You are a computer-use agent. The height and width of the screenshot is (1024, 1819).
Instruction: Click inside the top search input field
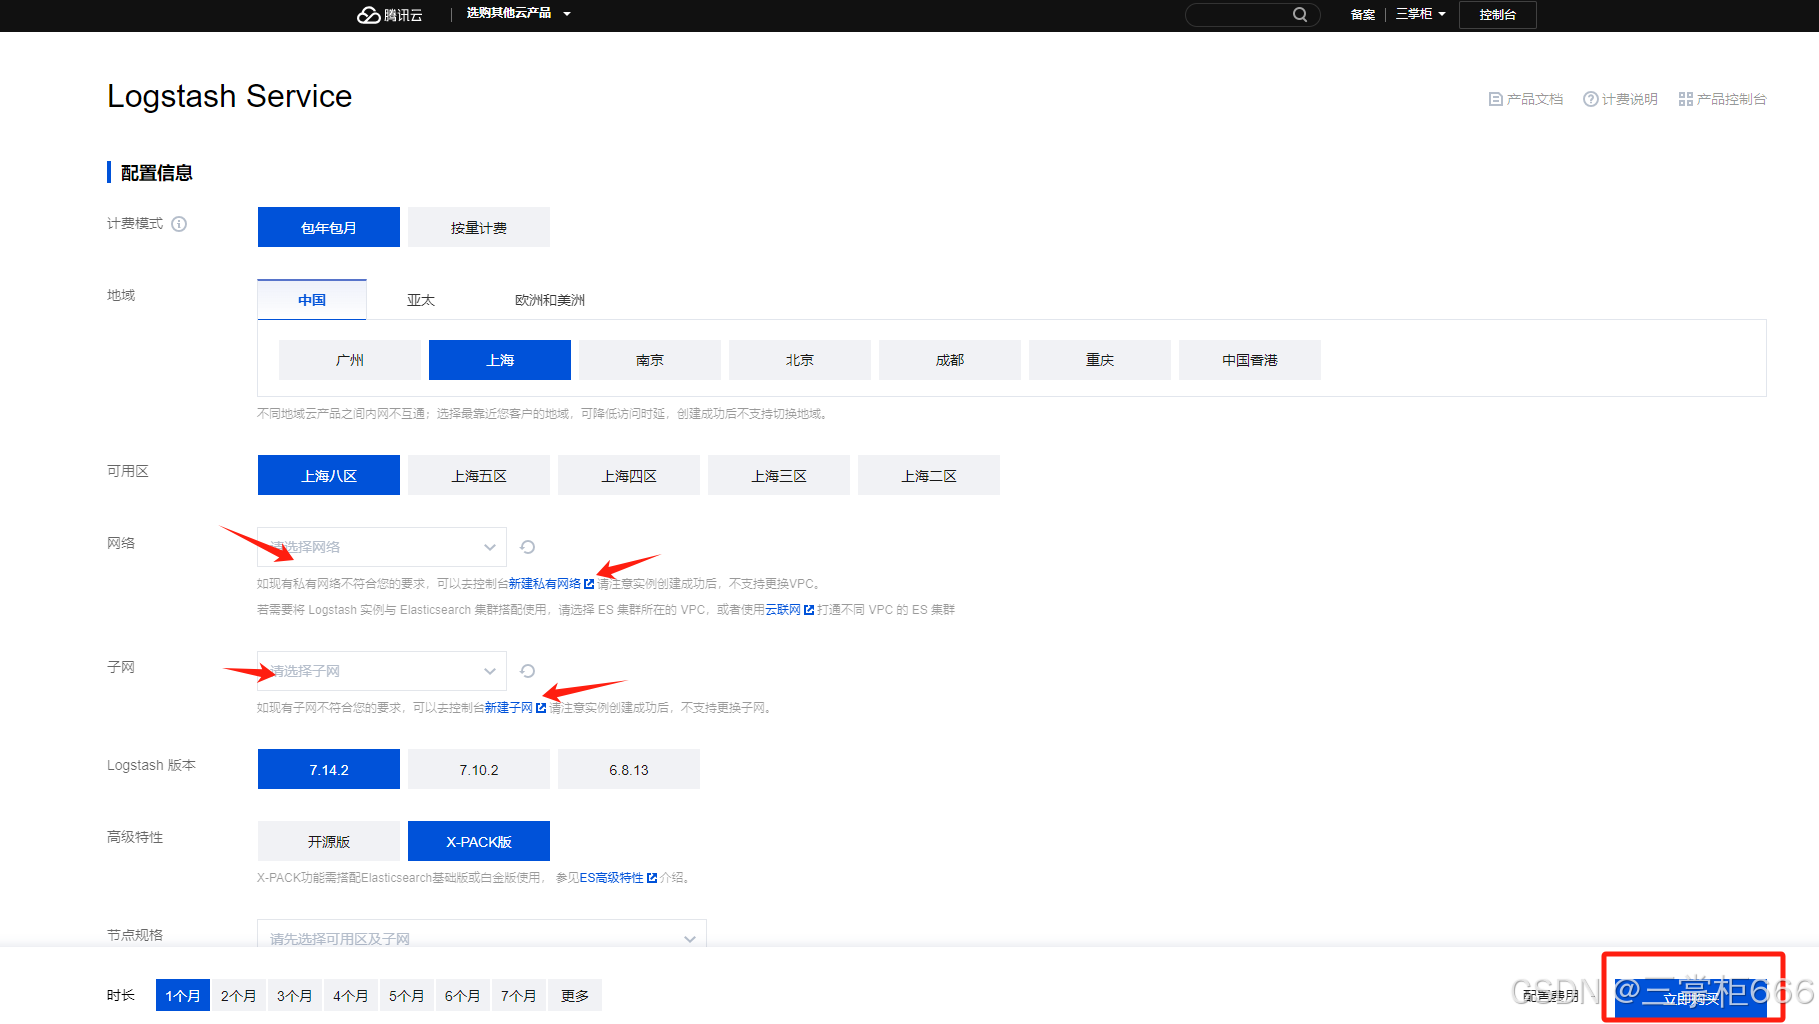pos(1240,14)
